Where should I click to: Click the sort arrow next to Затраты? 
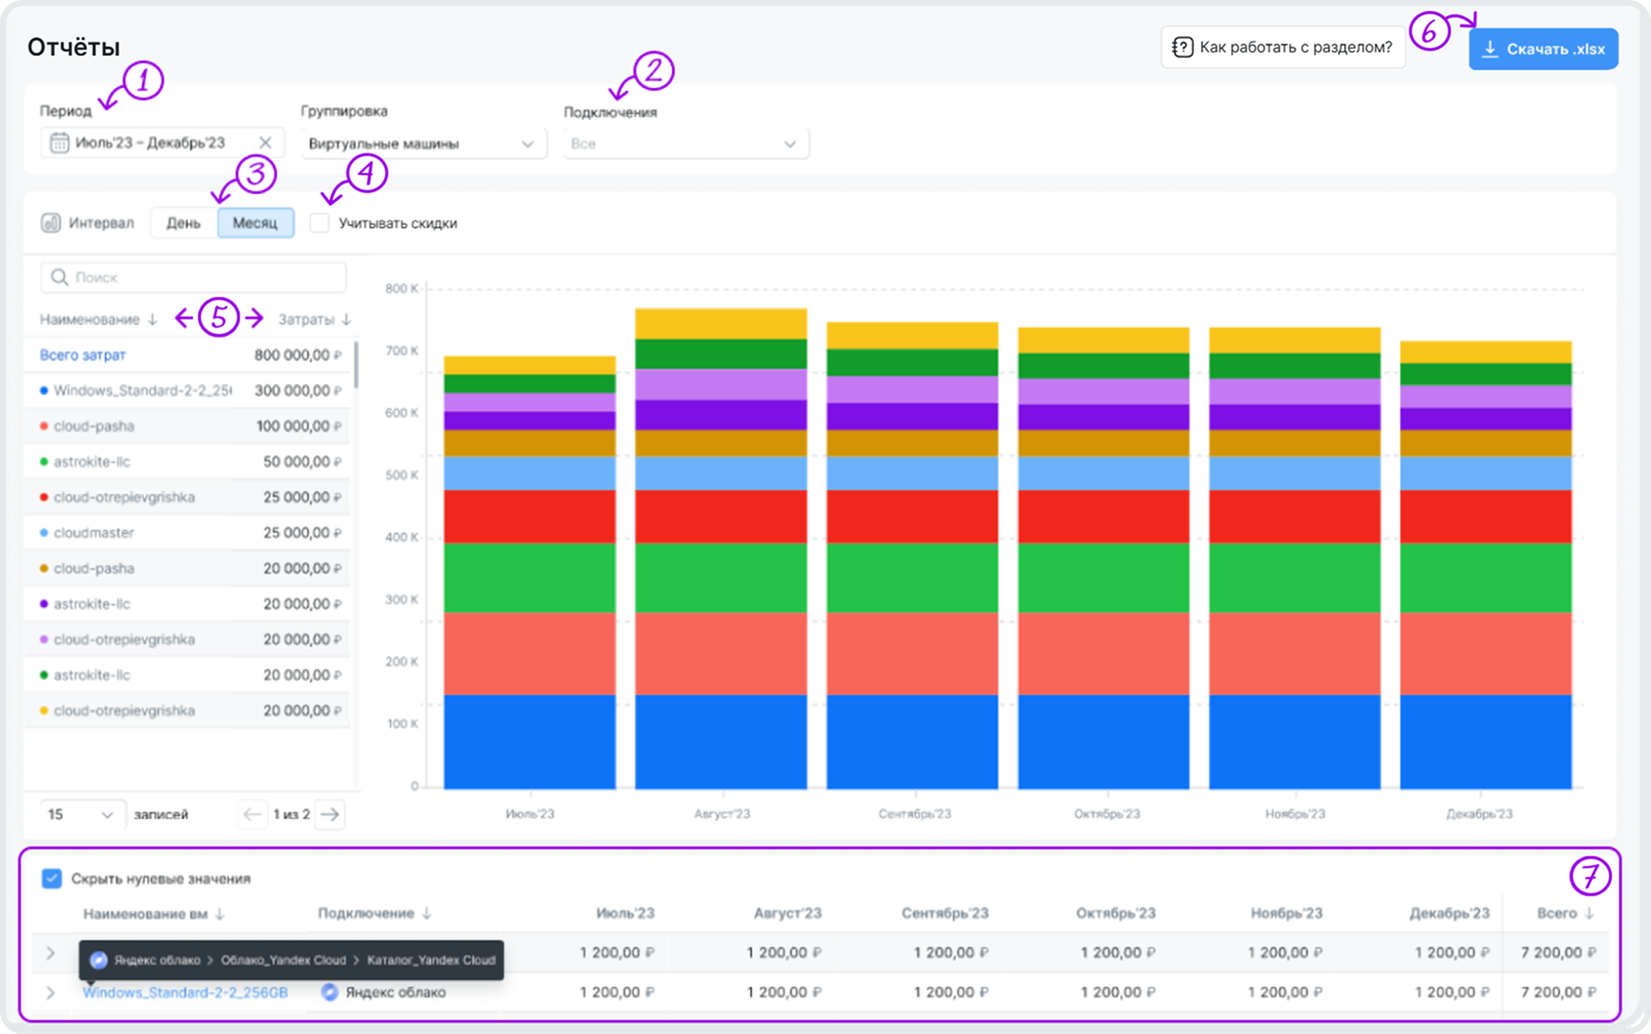[x=346, y=320]
